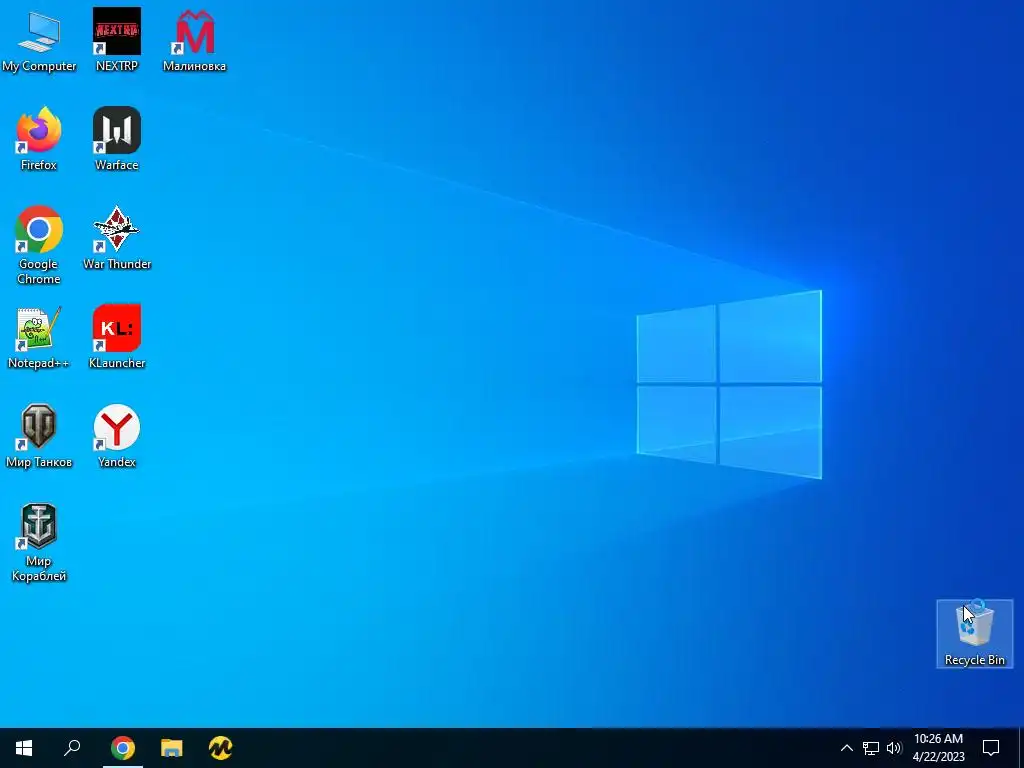Select the War Thunder desktop shortcut
The image size is (1024, 768).
tap(117, 238)
